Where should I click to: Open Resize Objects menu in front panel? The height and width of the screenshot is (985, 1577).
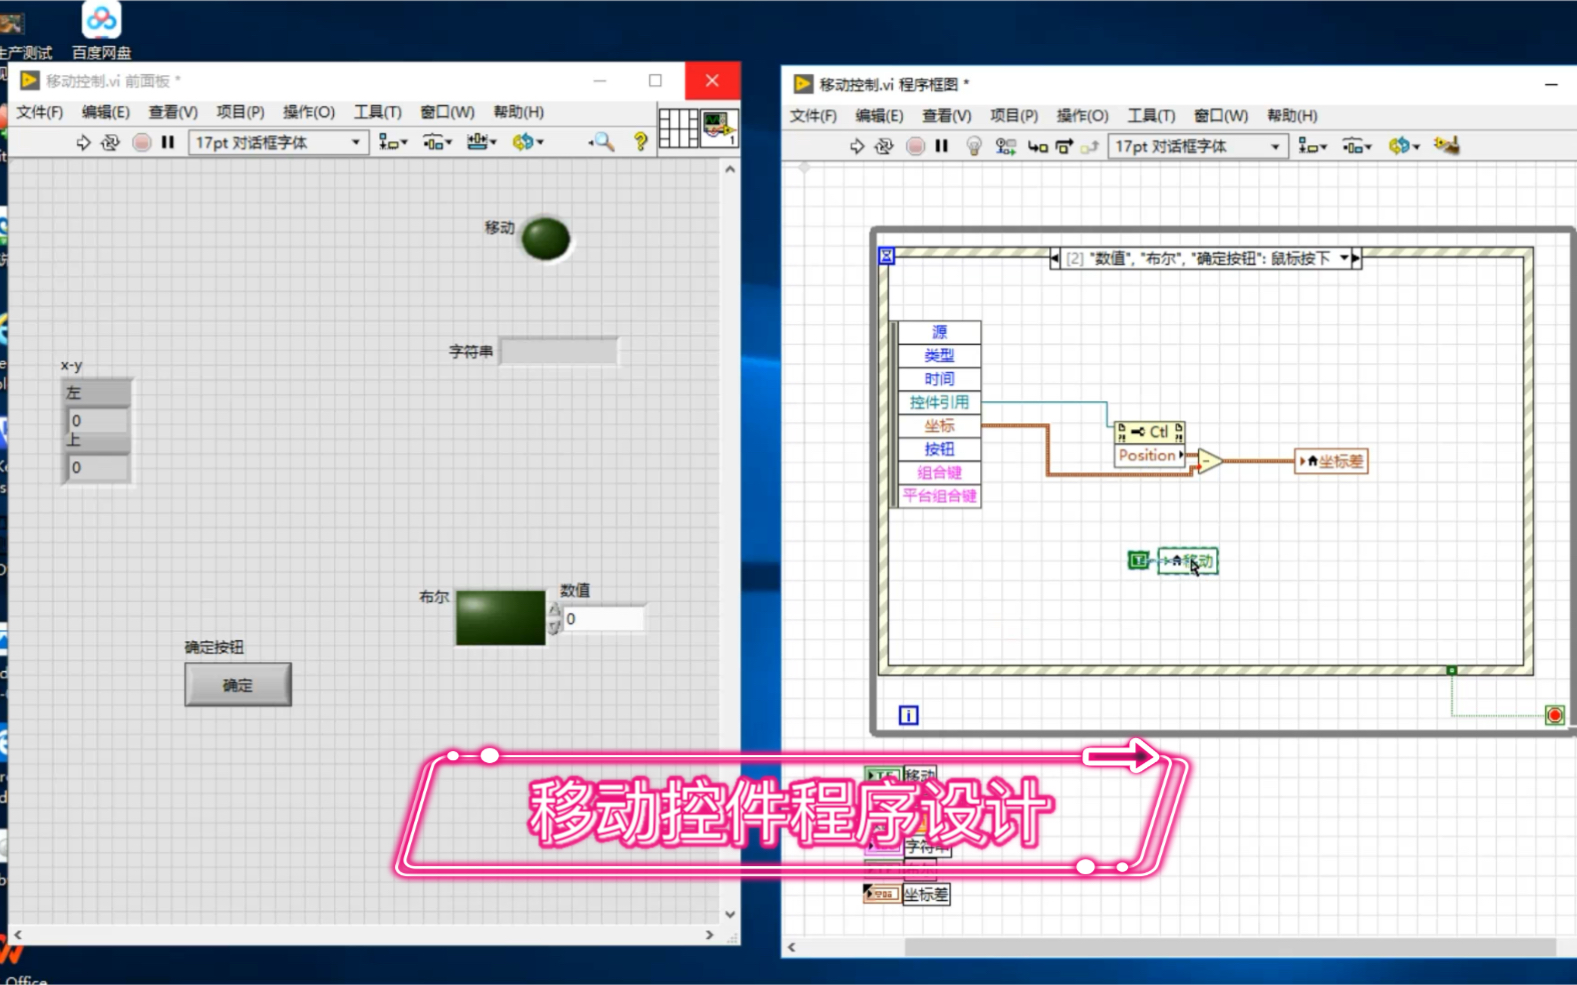point(482,143)
